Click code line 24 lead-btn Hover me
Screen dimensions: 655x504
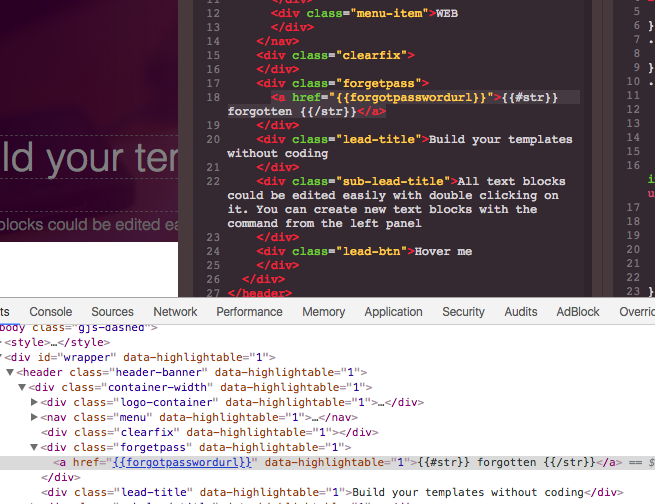click(x=364, y=251)
